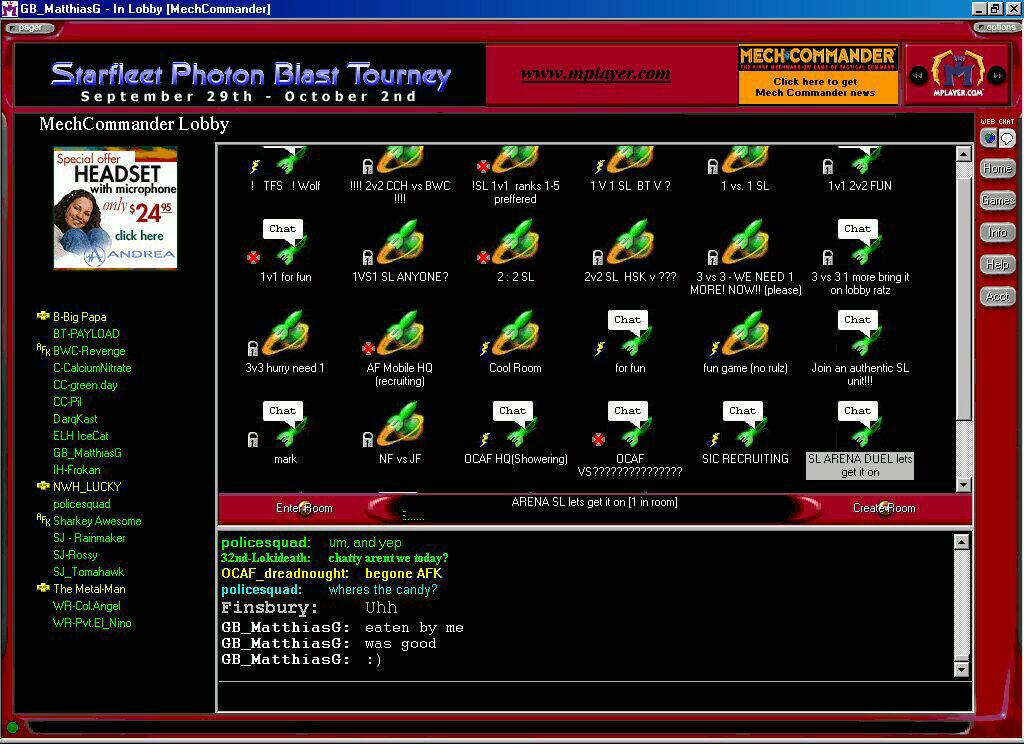This screenshot has width=1024, height=744.
Task: Click the Info sidebar button
Action: click(x=998, y=233)
